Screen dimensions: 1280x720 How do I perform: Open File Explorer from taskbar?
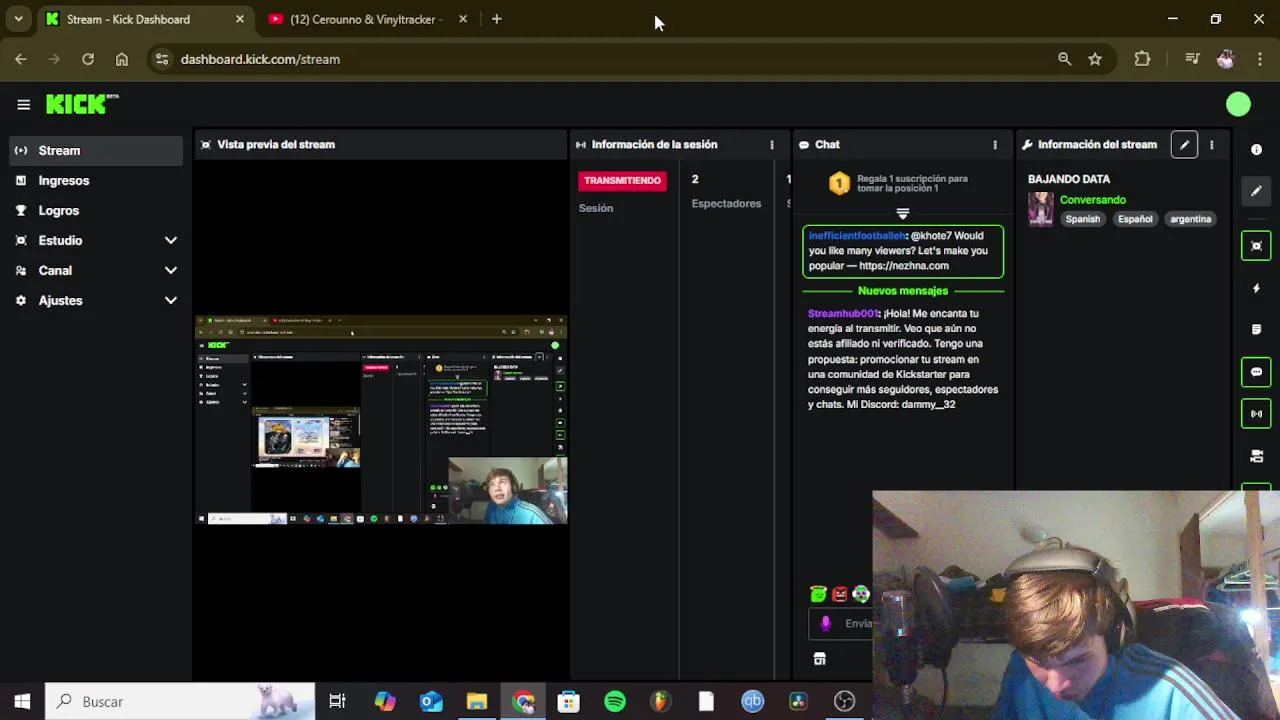point(476,701)
